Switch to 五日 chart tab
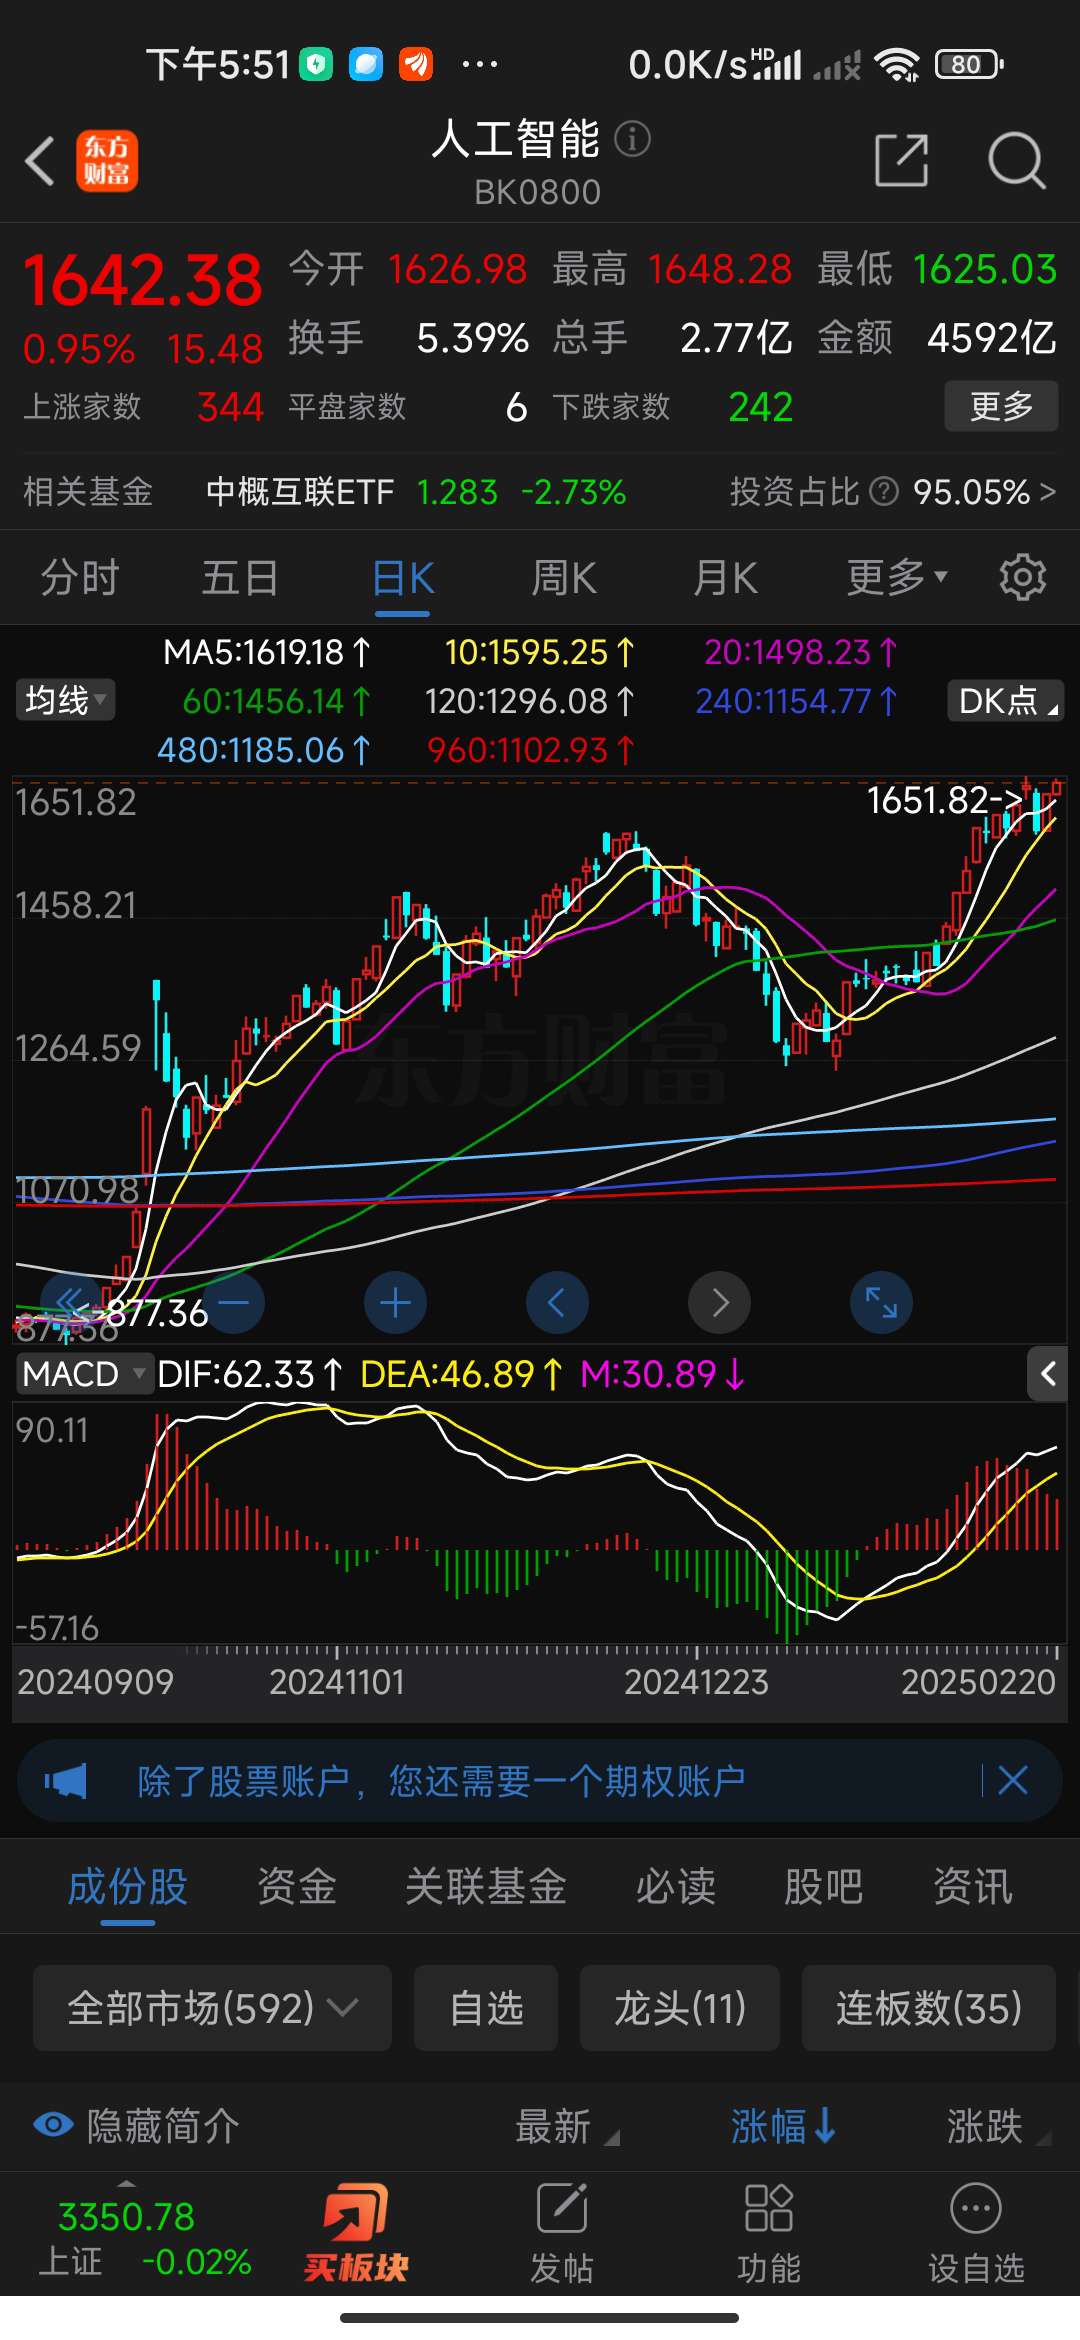Screen dimensions: 1080x2340 pos(240,578)
